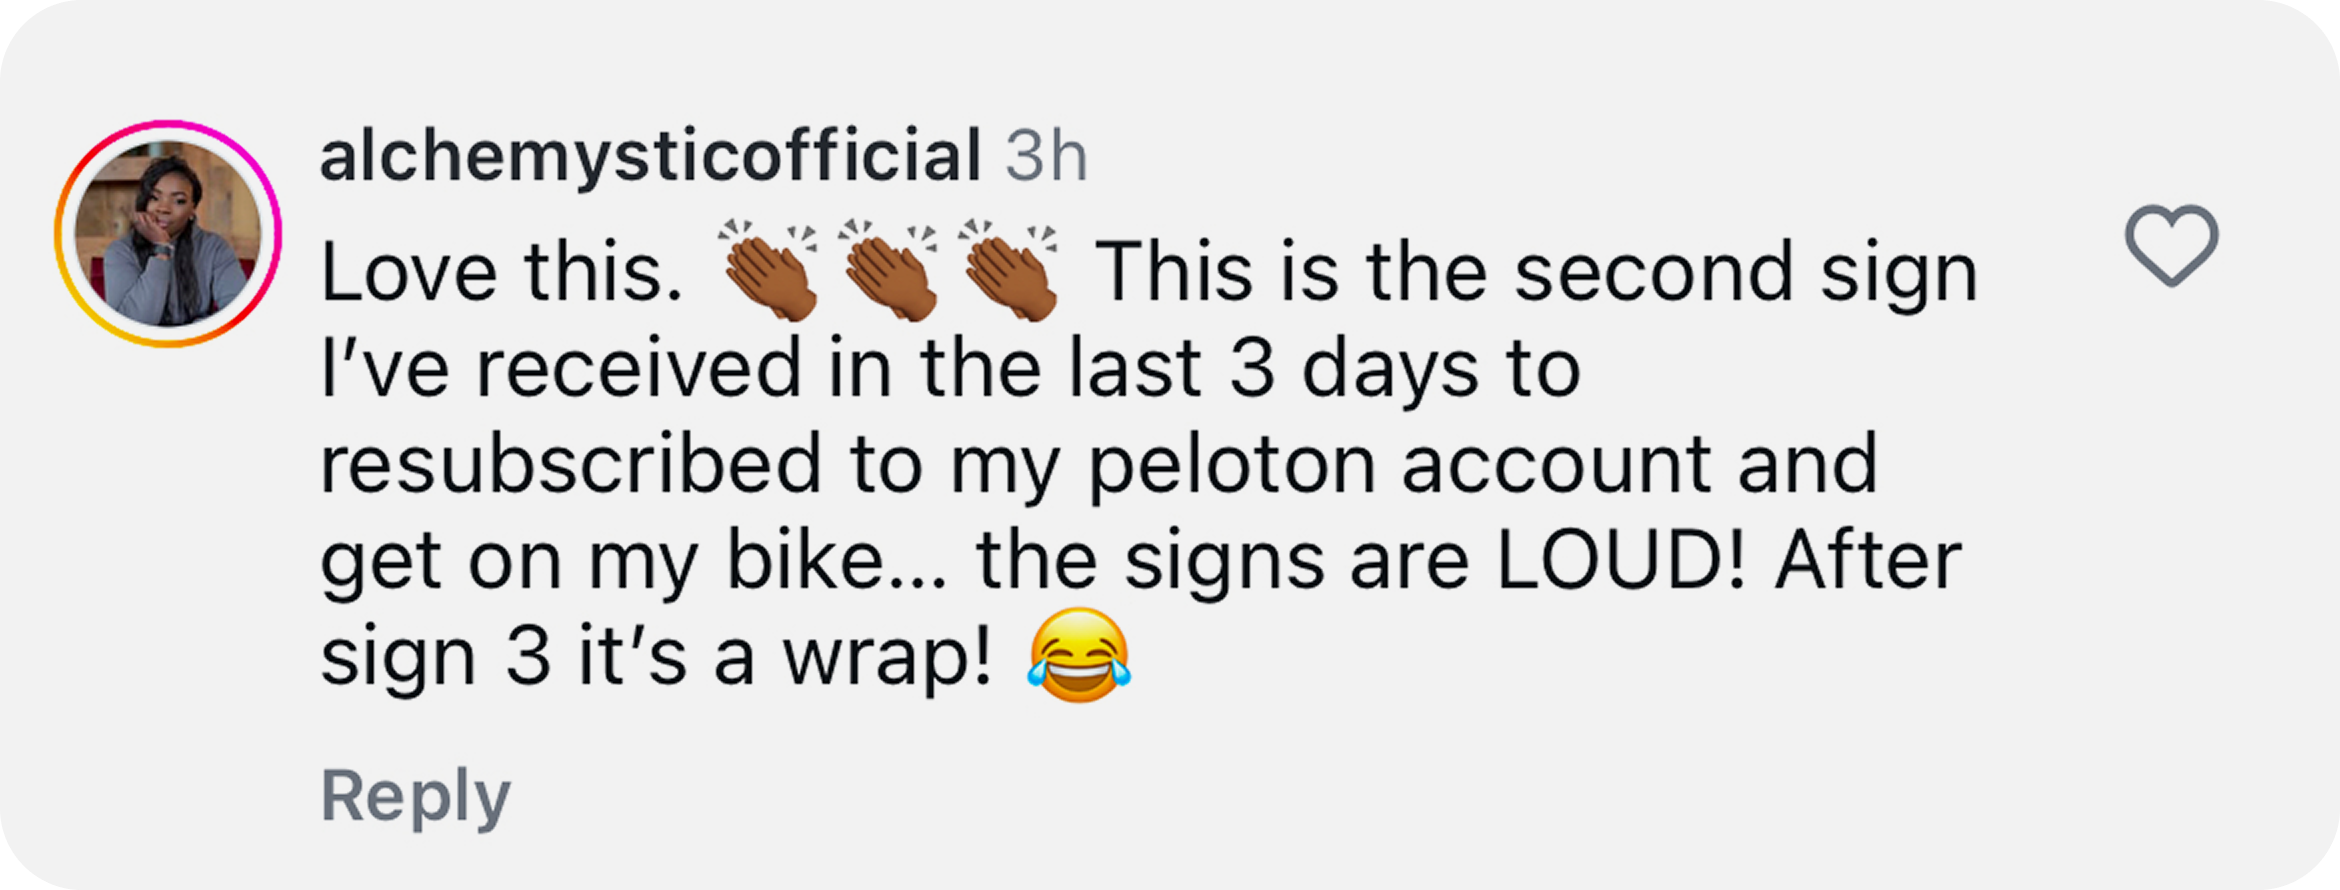Click the word "LOUD!" in the comment
The image size is (2340, 890).
1621,562
